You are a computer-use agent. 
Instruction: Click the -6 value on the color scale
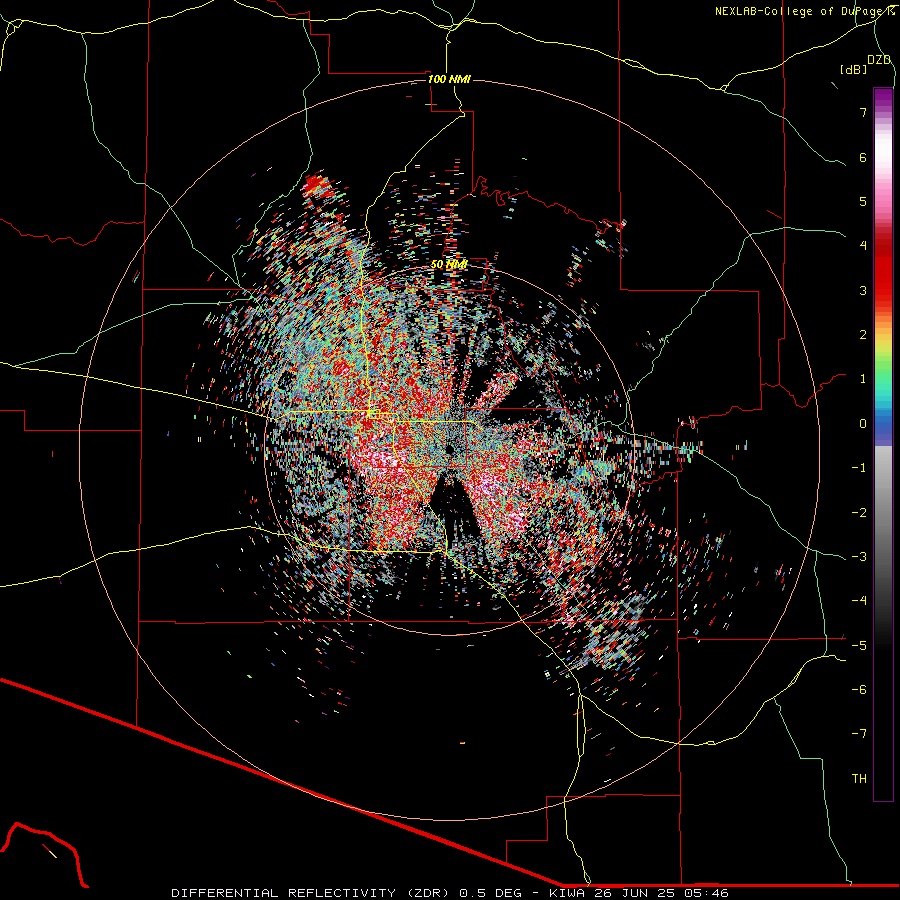coord(859,690)
